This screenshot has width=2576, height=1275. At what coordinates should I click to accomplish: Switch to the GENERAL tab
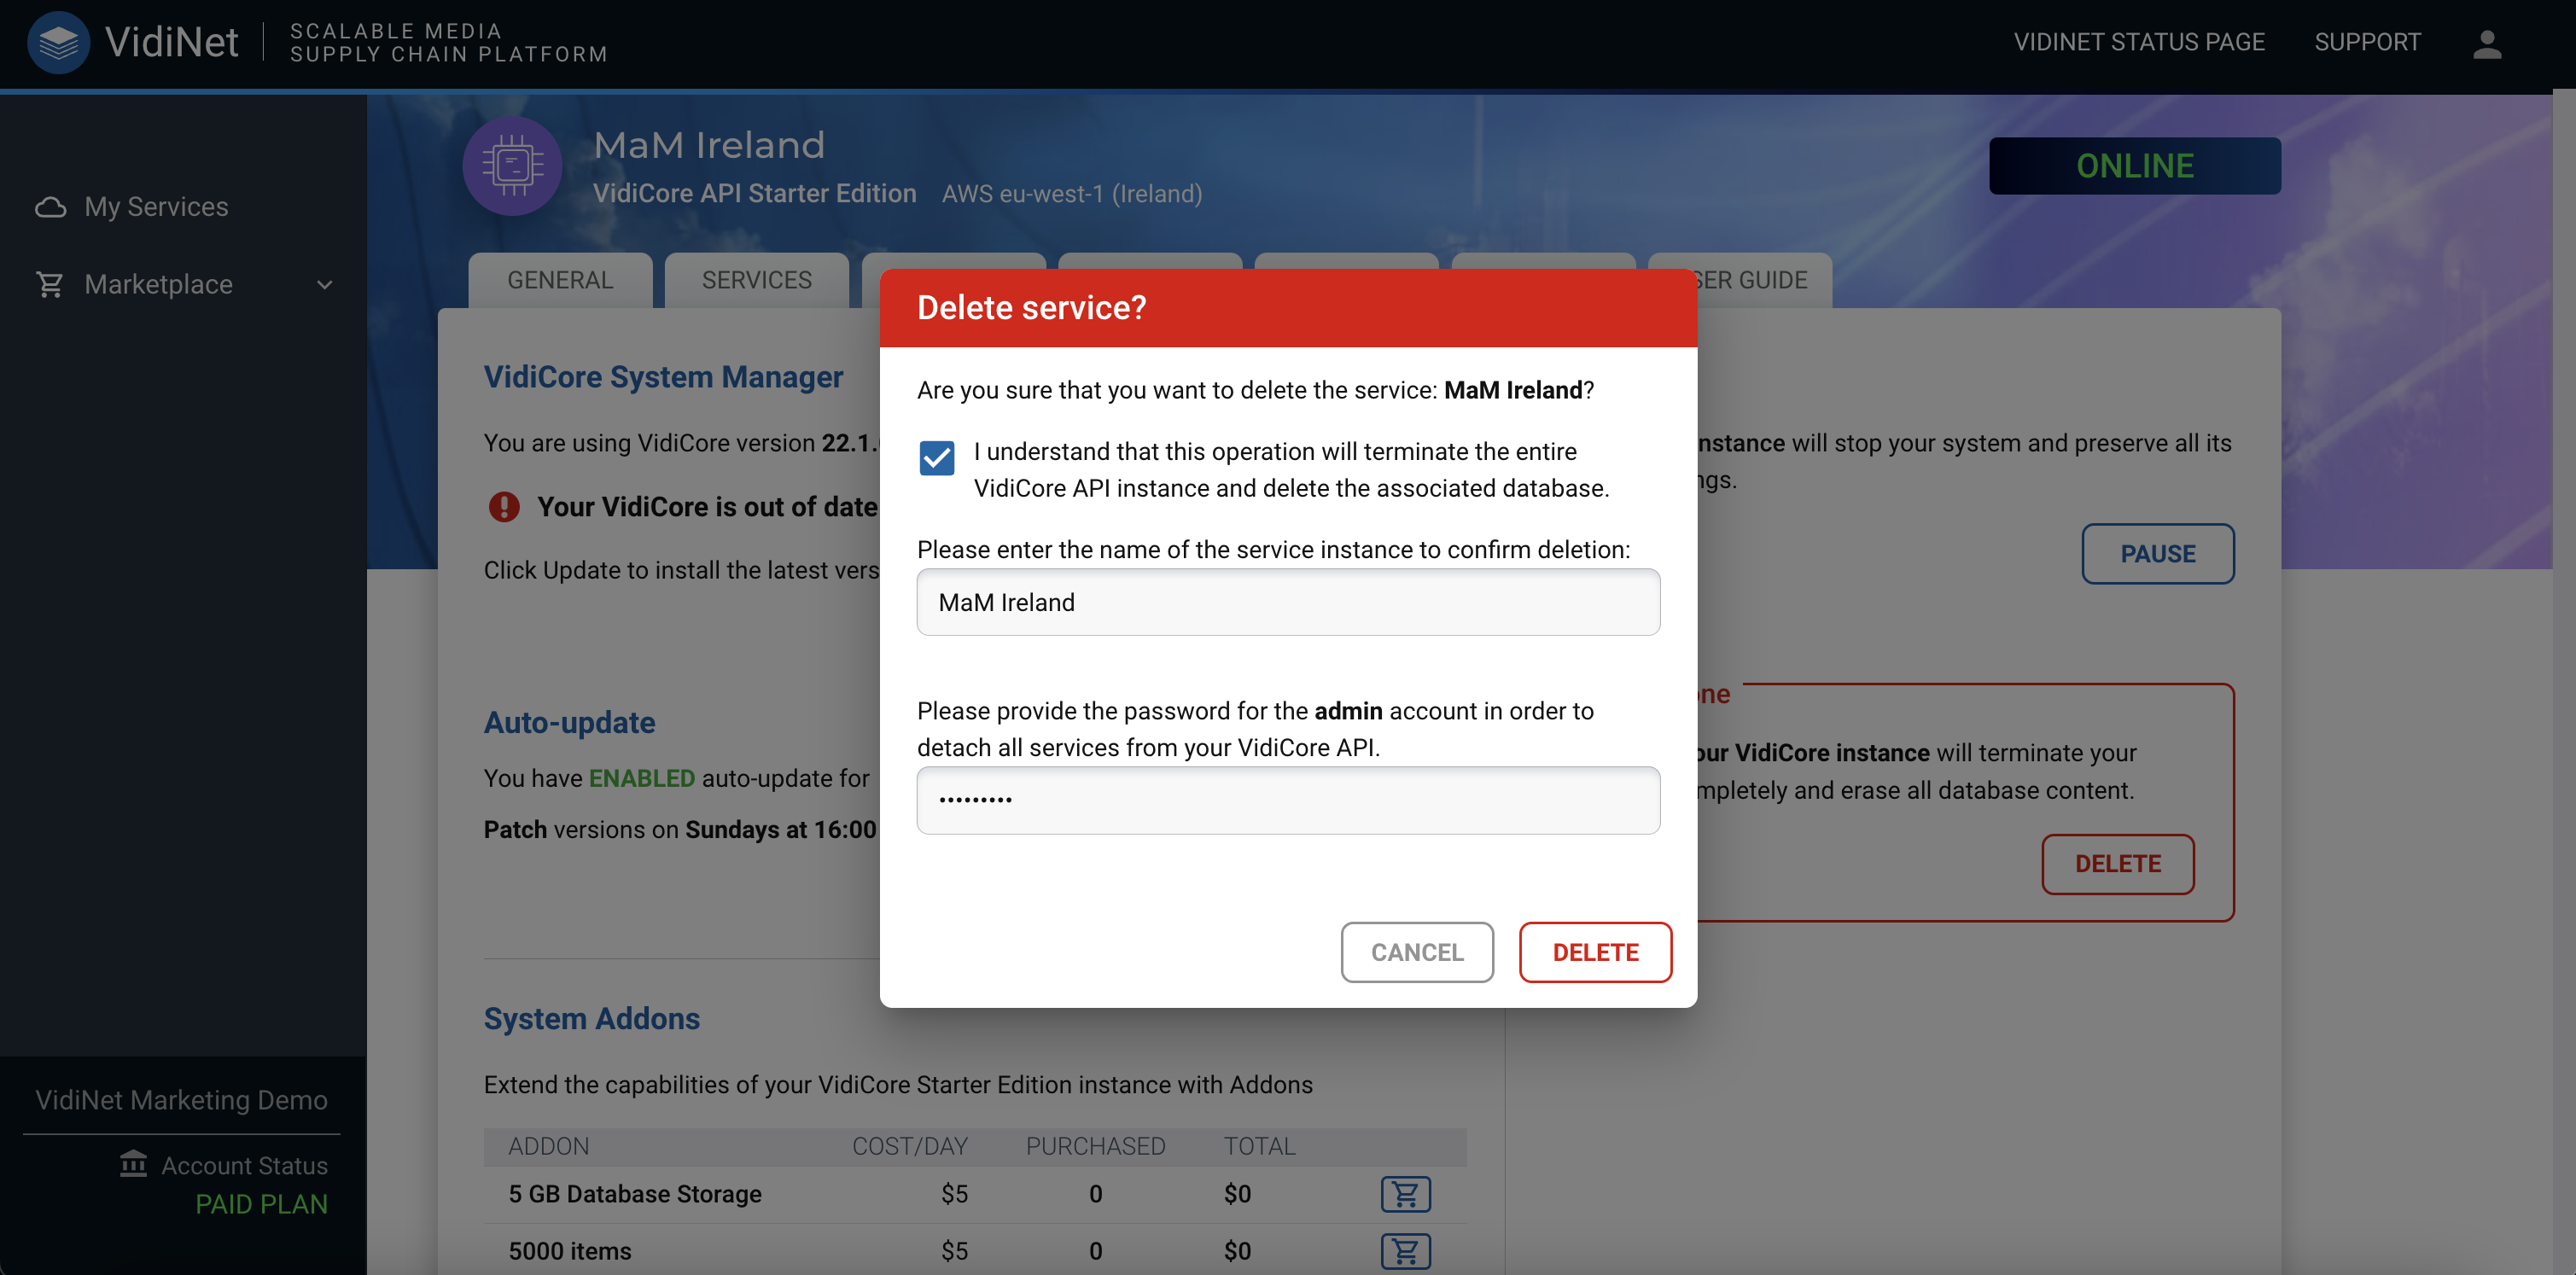point(560,280)
